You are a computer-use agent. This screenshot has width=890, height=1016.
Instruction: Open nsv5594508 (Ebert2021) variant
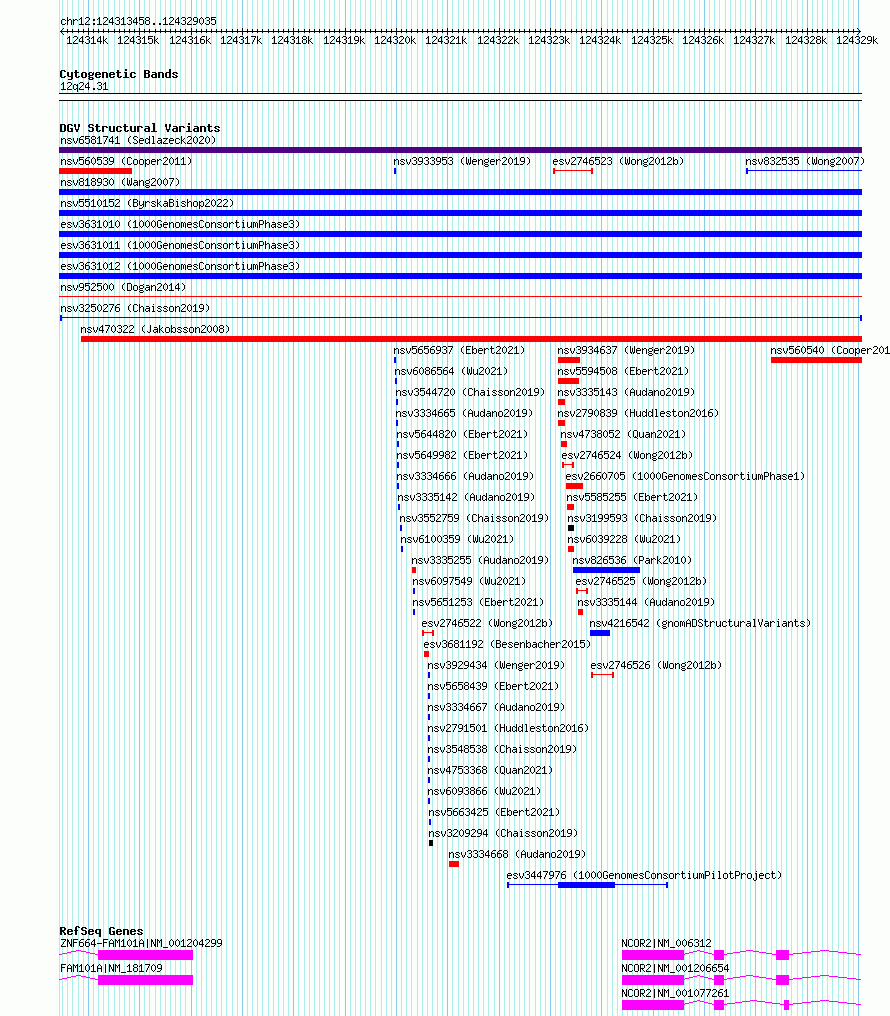pyautogui.click(x=623, y=371)
